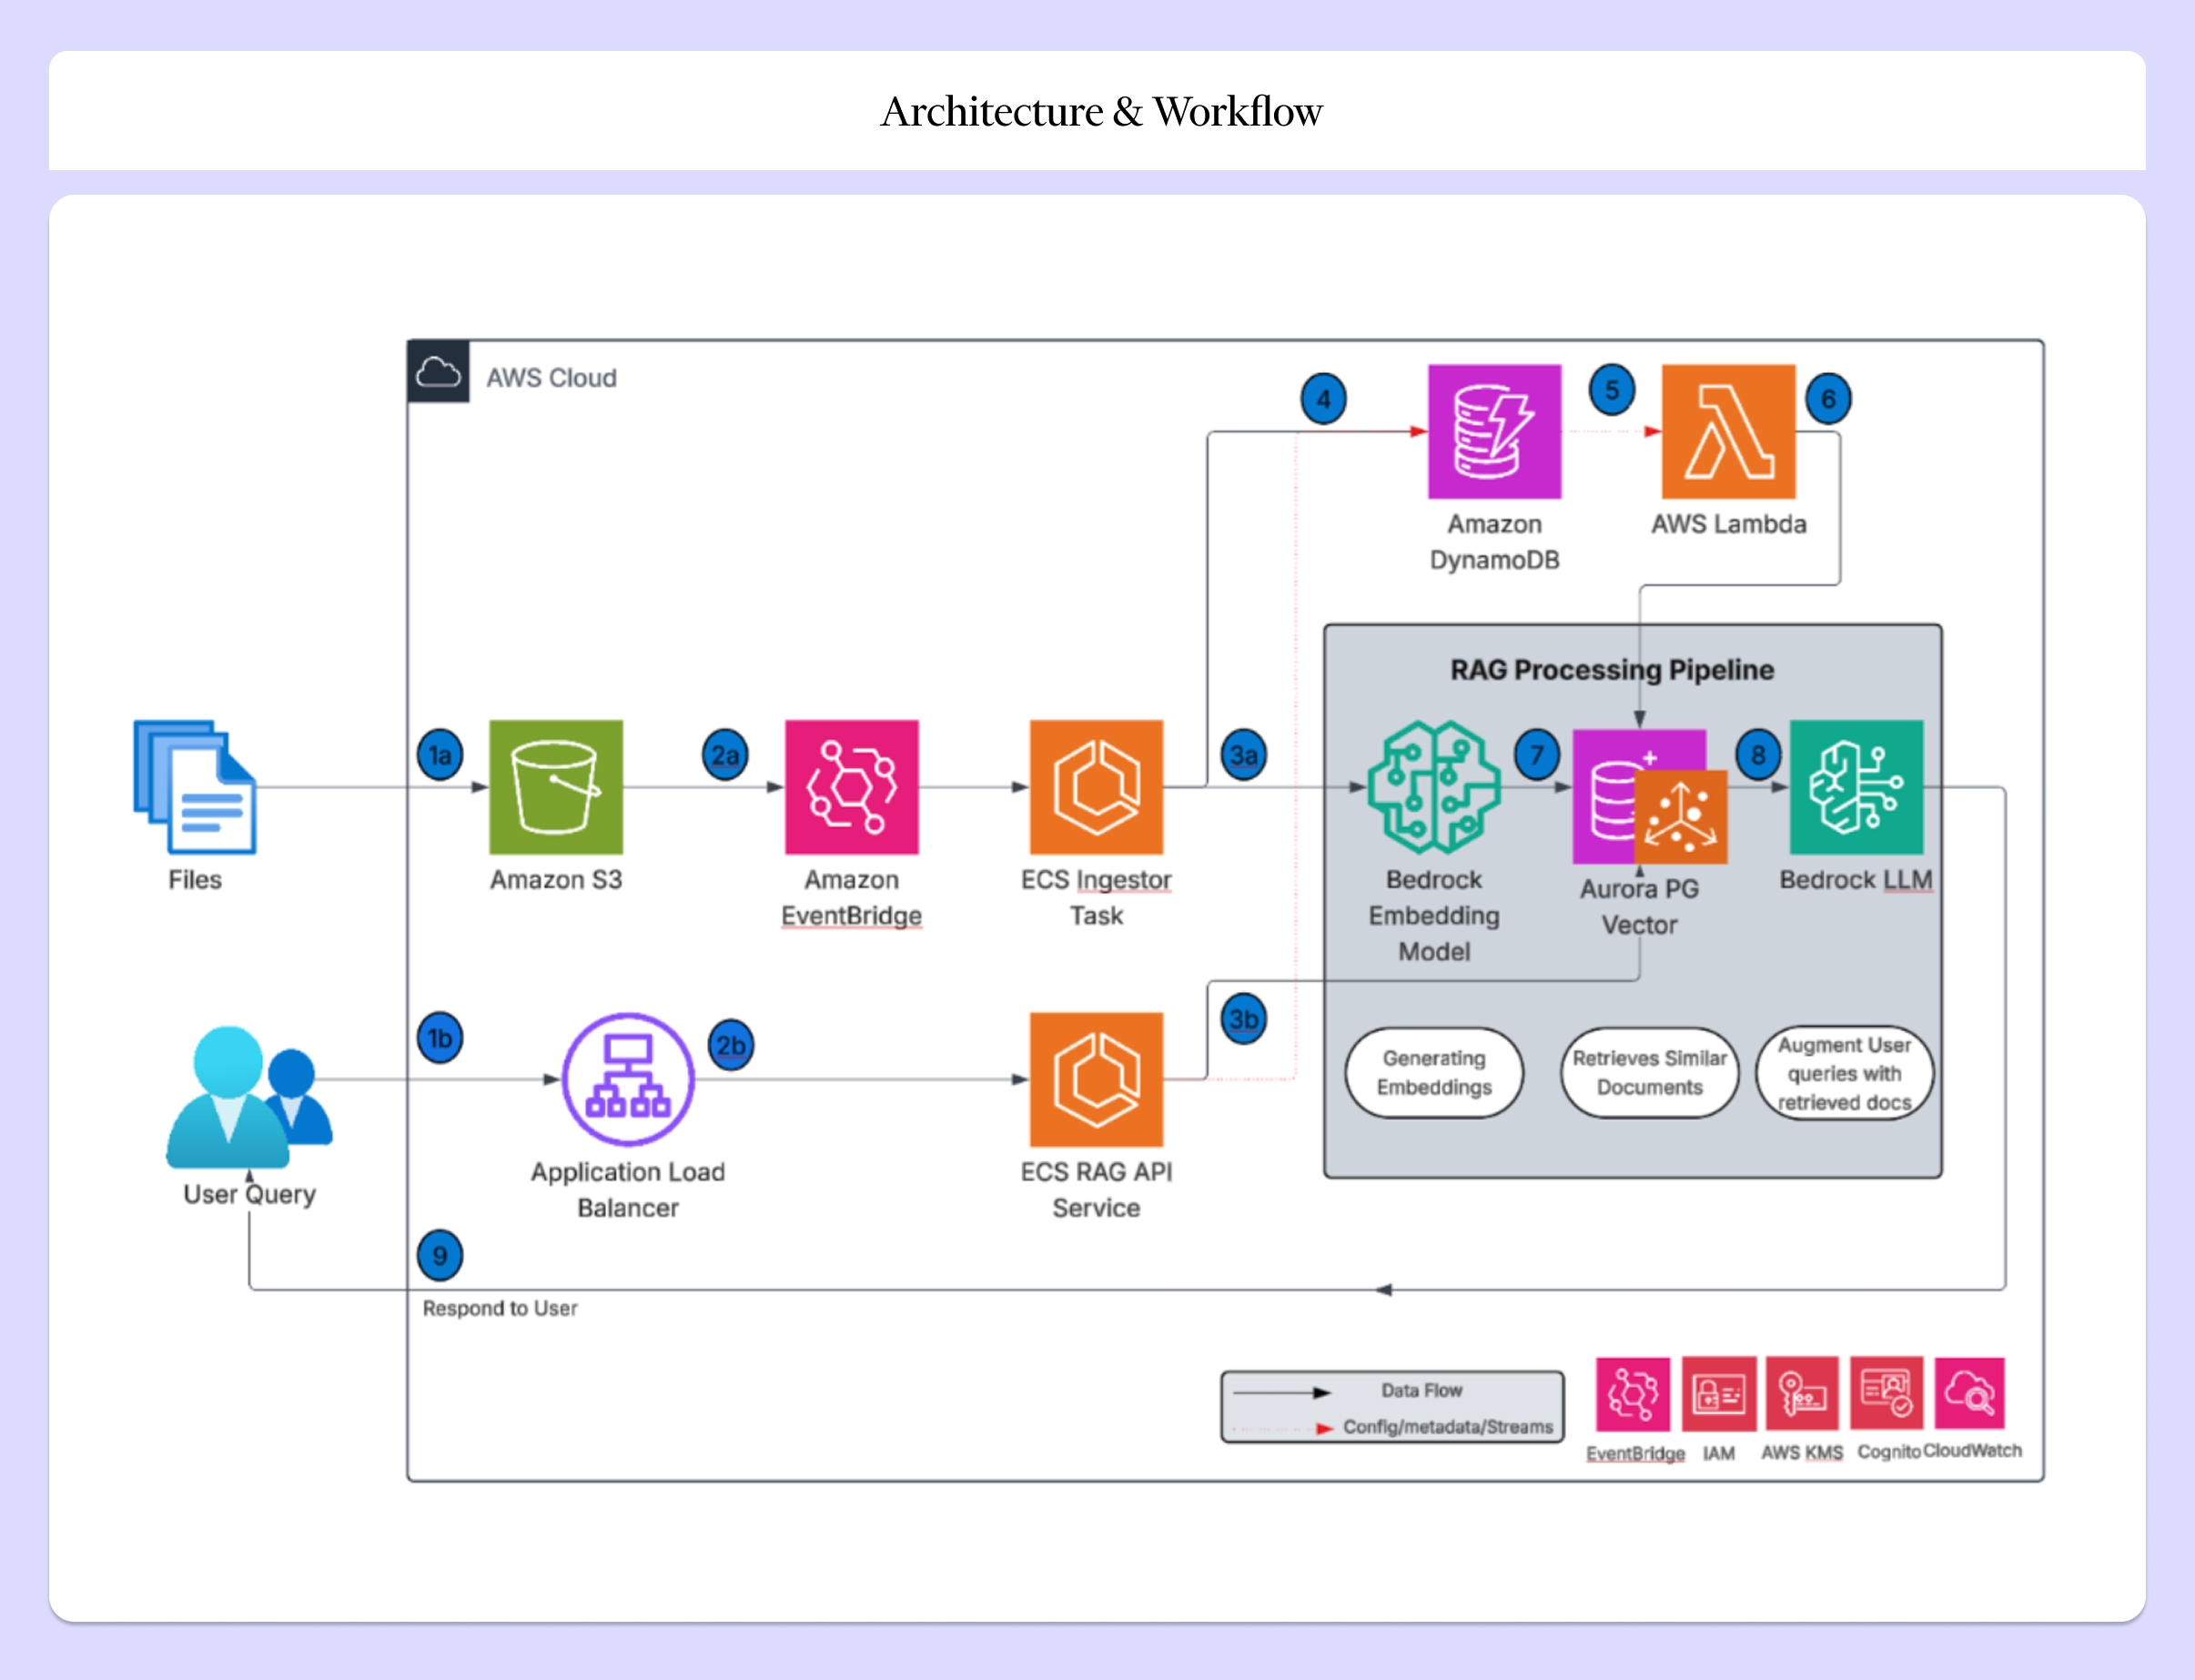Screen dimensions: 2195x1680
Task: Select the ECS Ingestor Task icon
Action: 1096,787
